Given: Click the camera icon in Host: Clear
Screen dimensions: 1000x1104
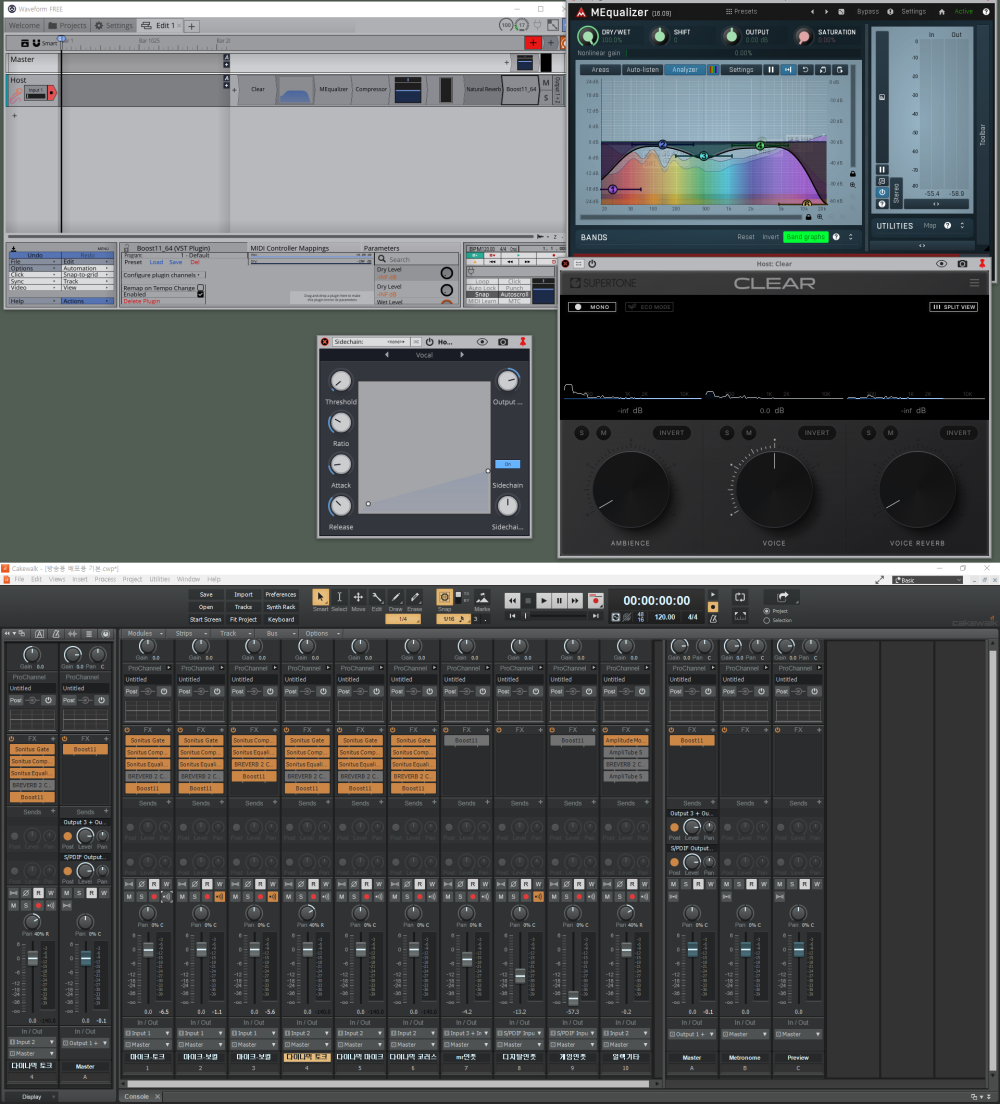Looking at the screenshot, I should [x=962, y=263].
